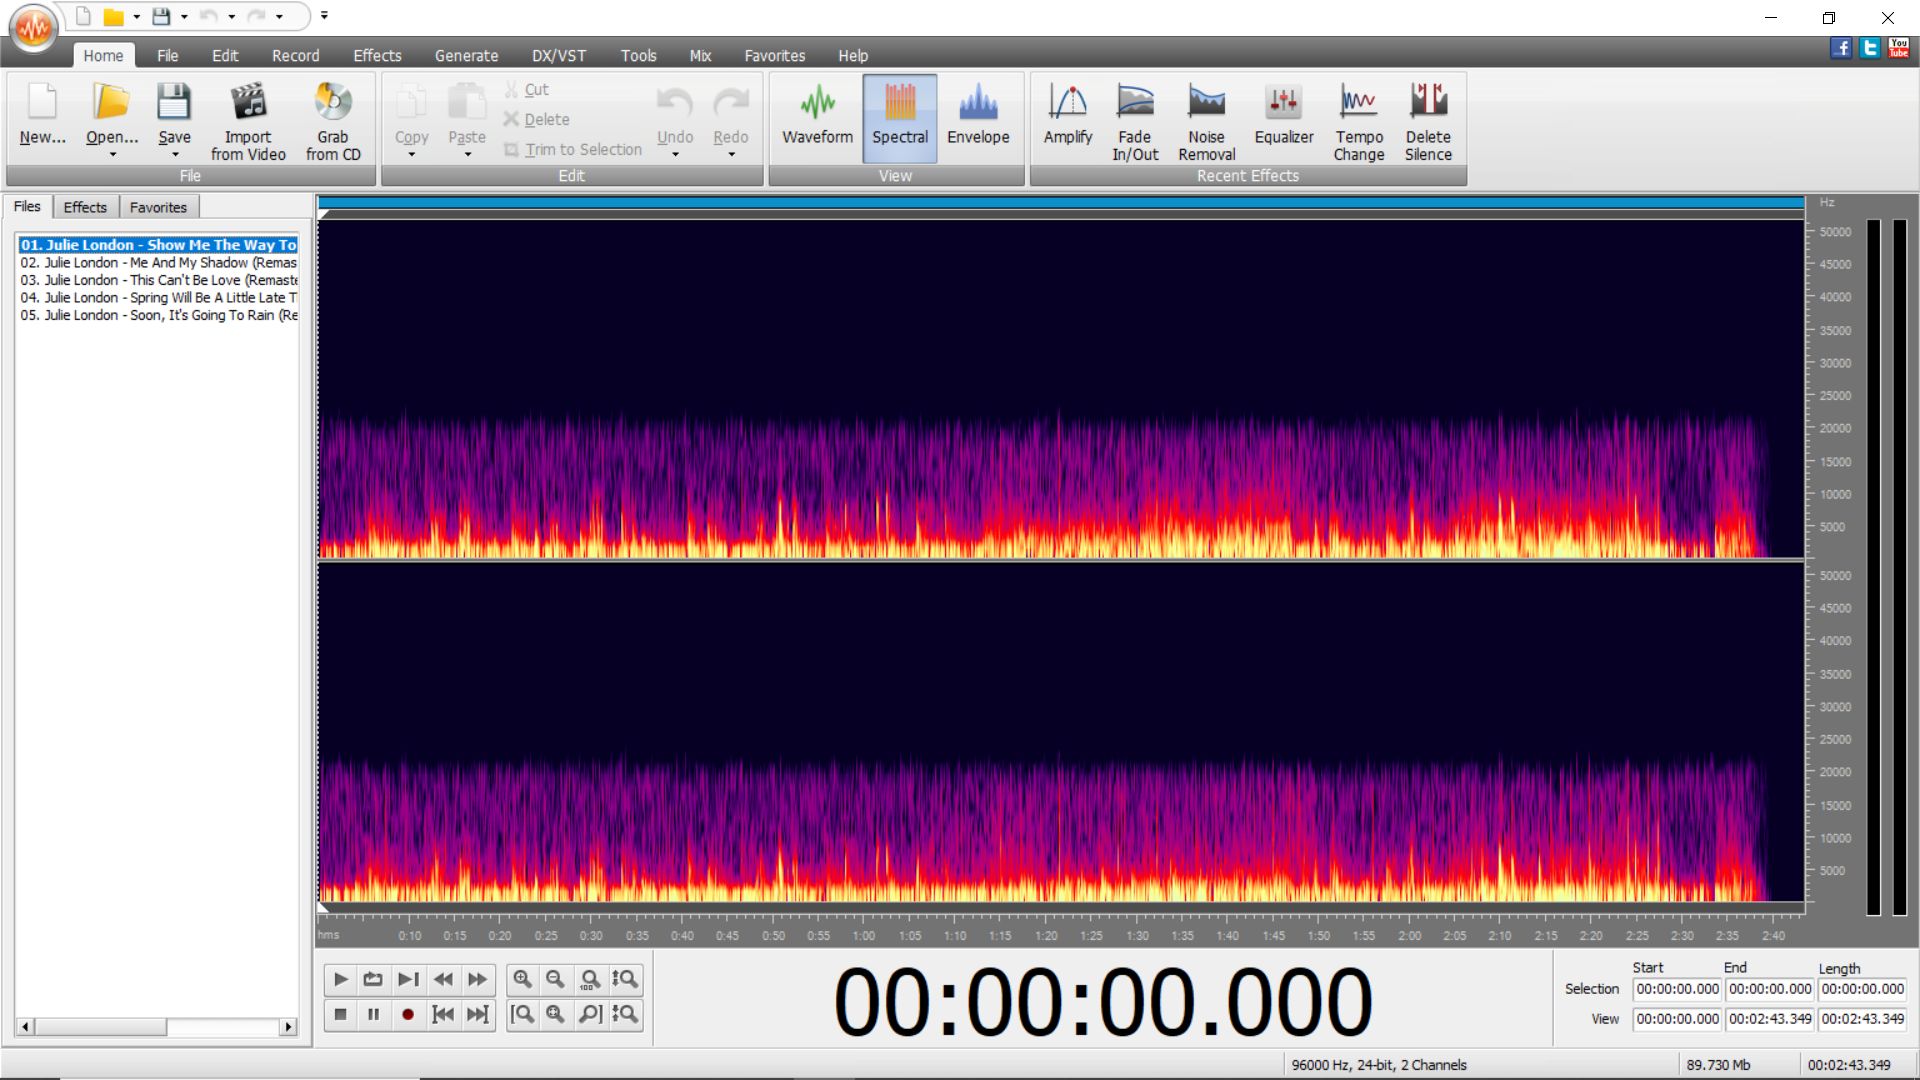Zoom to selection start
Screen dimensions: 1920x1080
point(522,1014)
